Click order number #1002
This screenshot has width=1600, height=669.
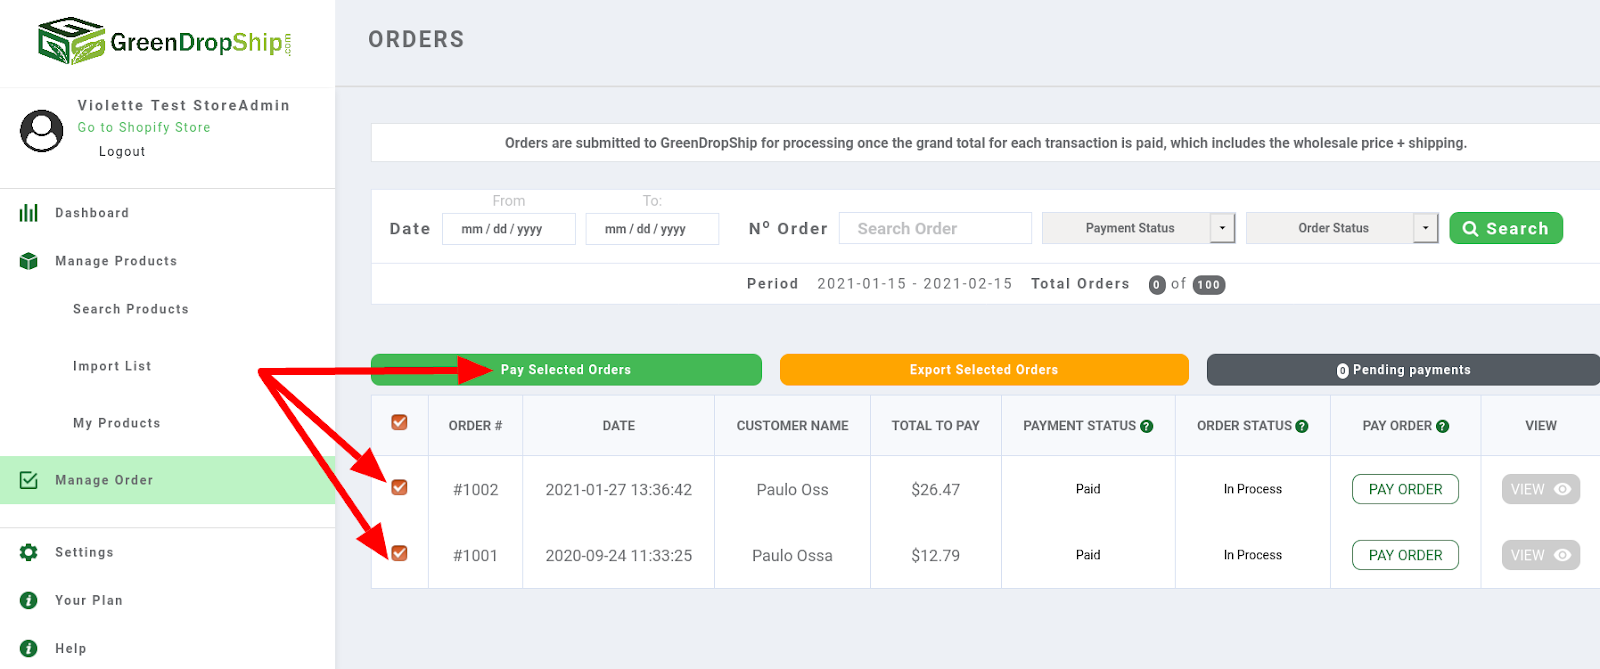click(x=475, y=490)
